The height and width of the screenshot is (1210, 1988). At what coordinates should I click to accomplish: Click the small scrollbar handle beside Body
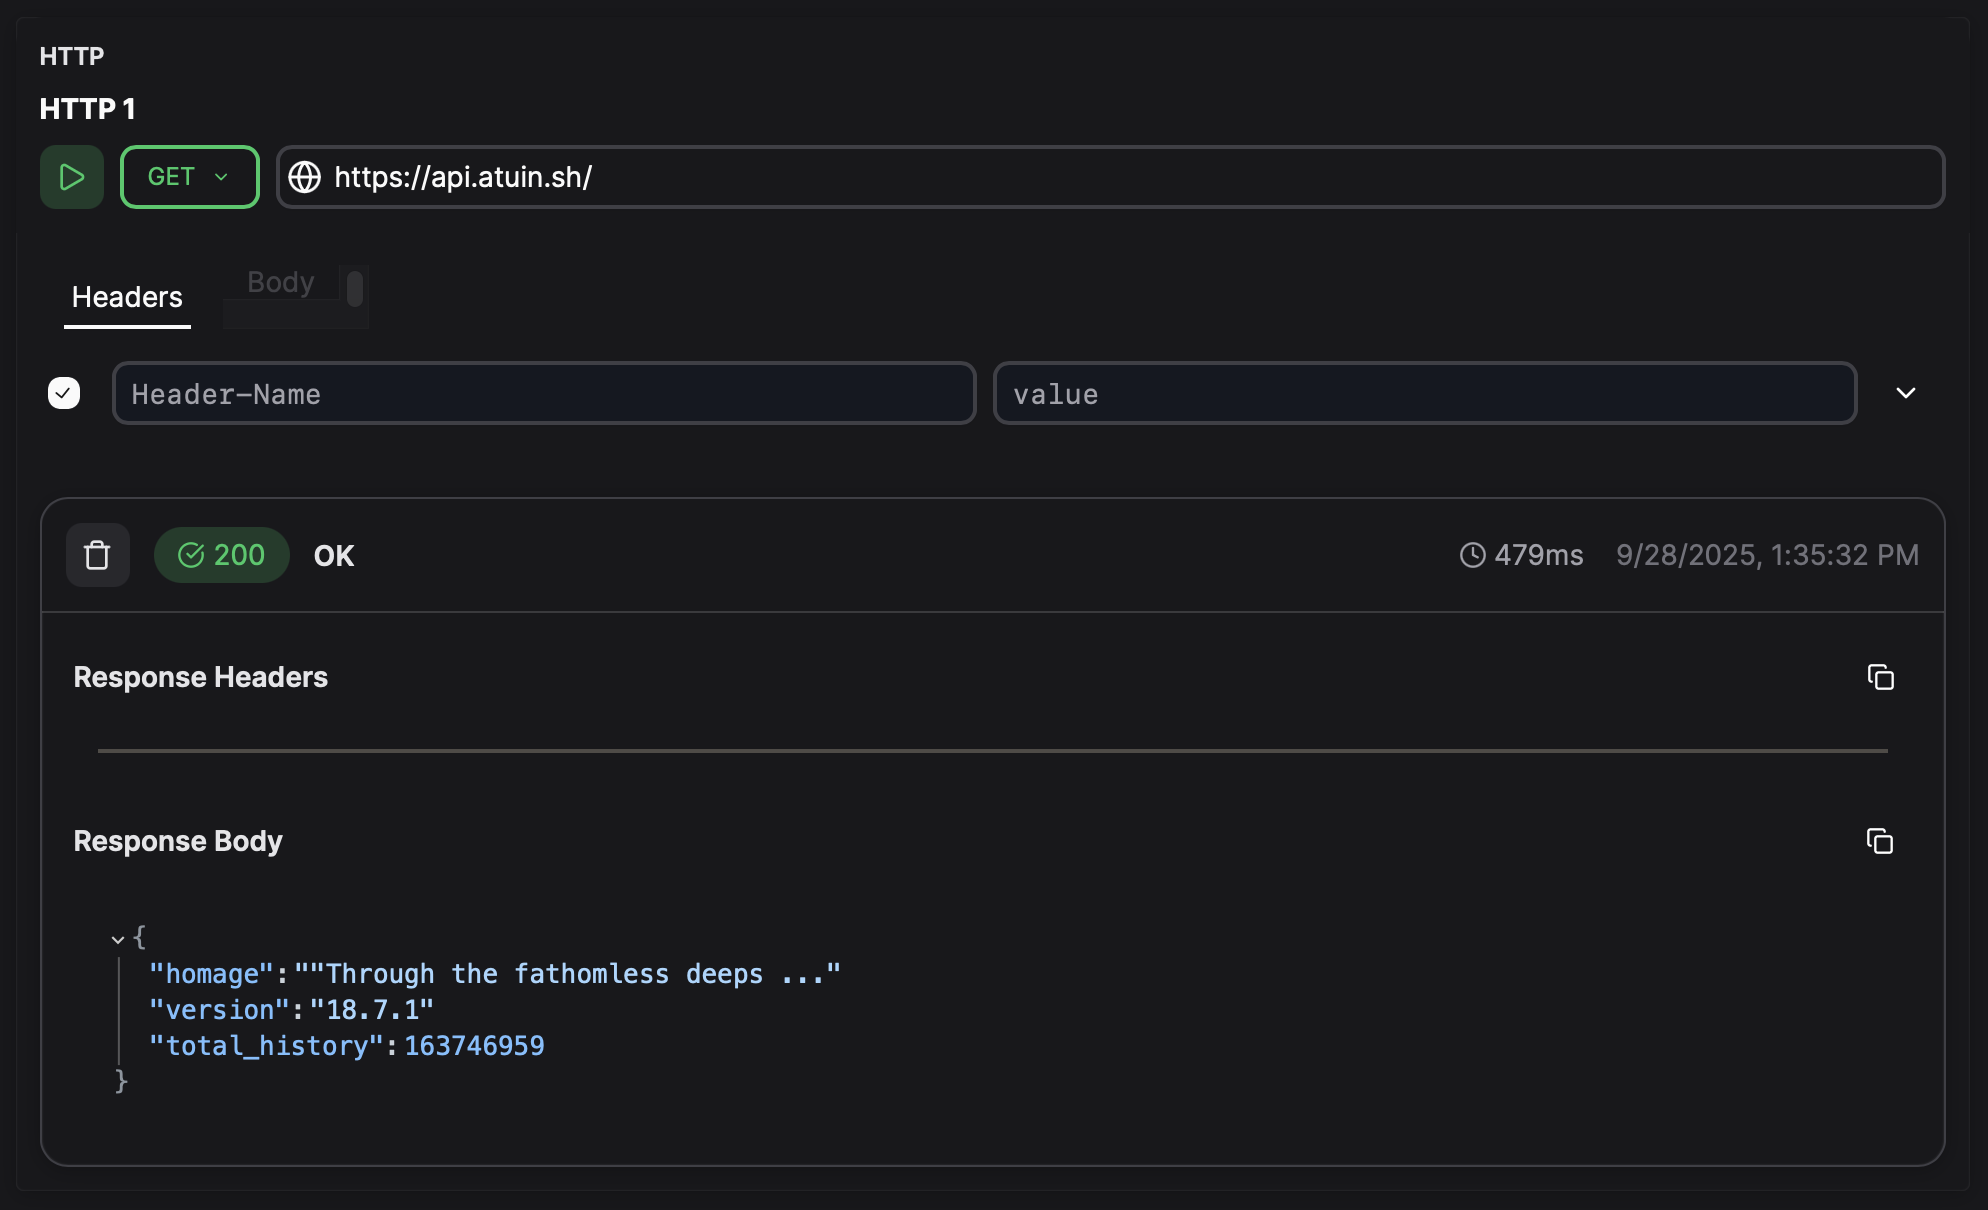coord(354,289)
